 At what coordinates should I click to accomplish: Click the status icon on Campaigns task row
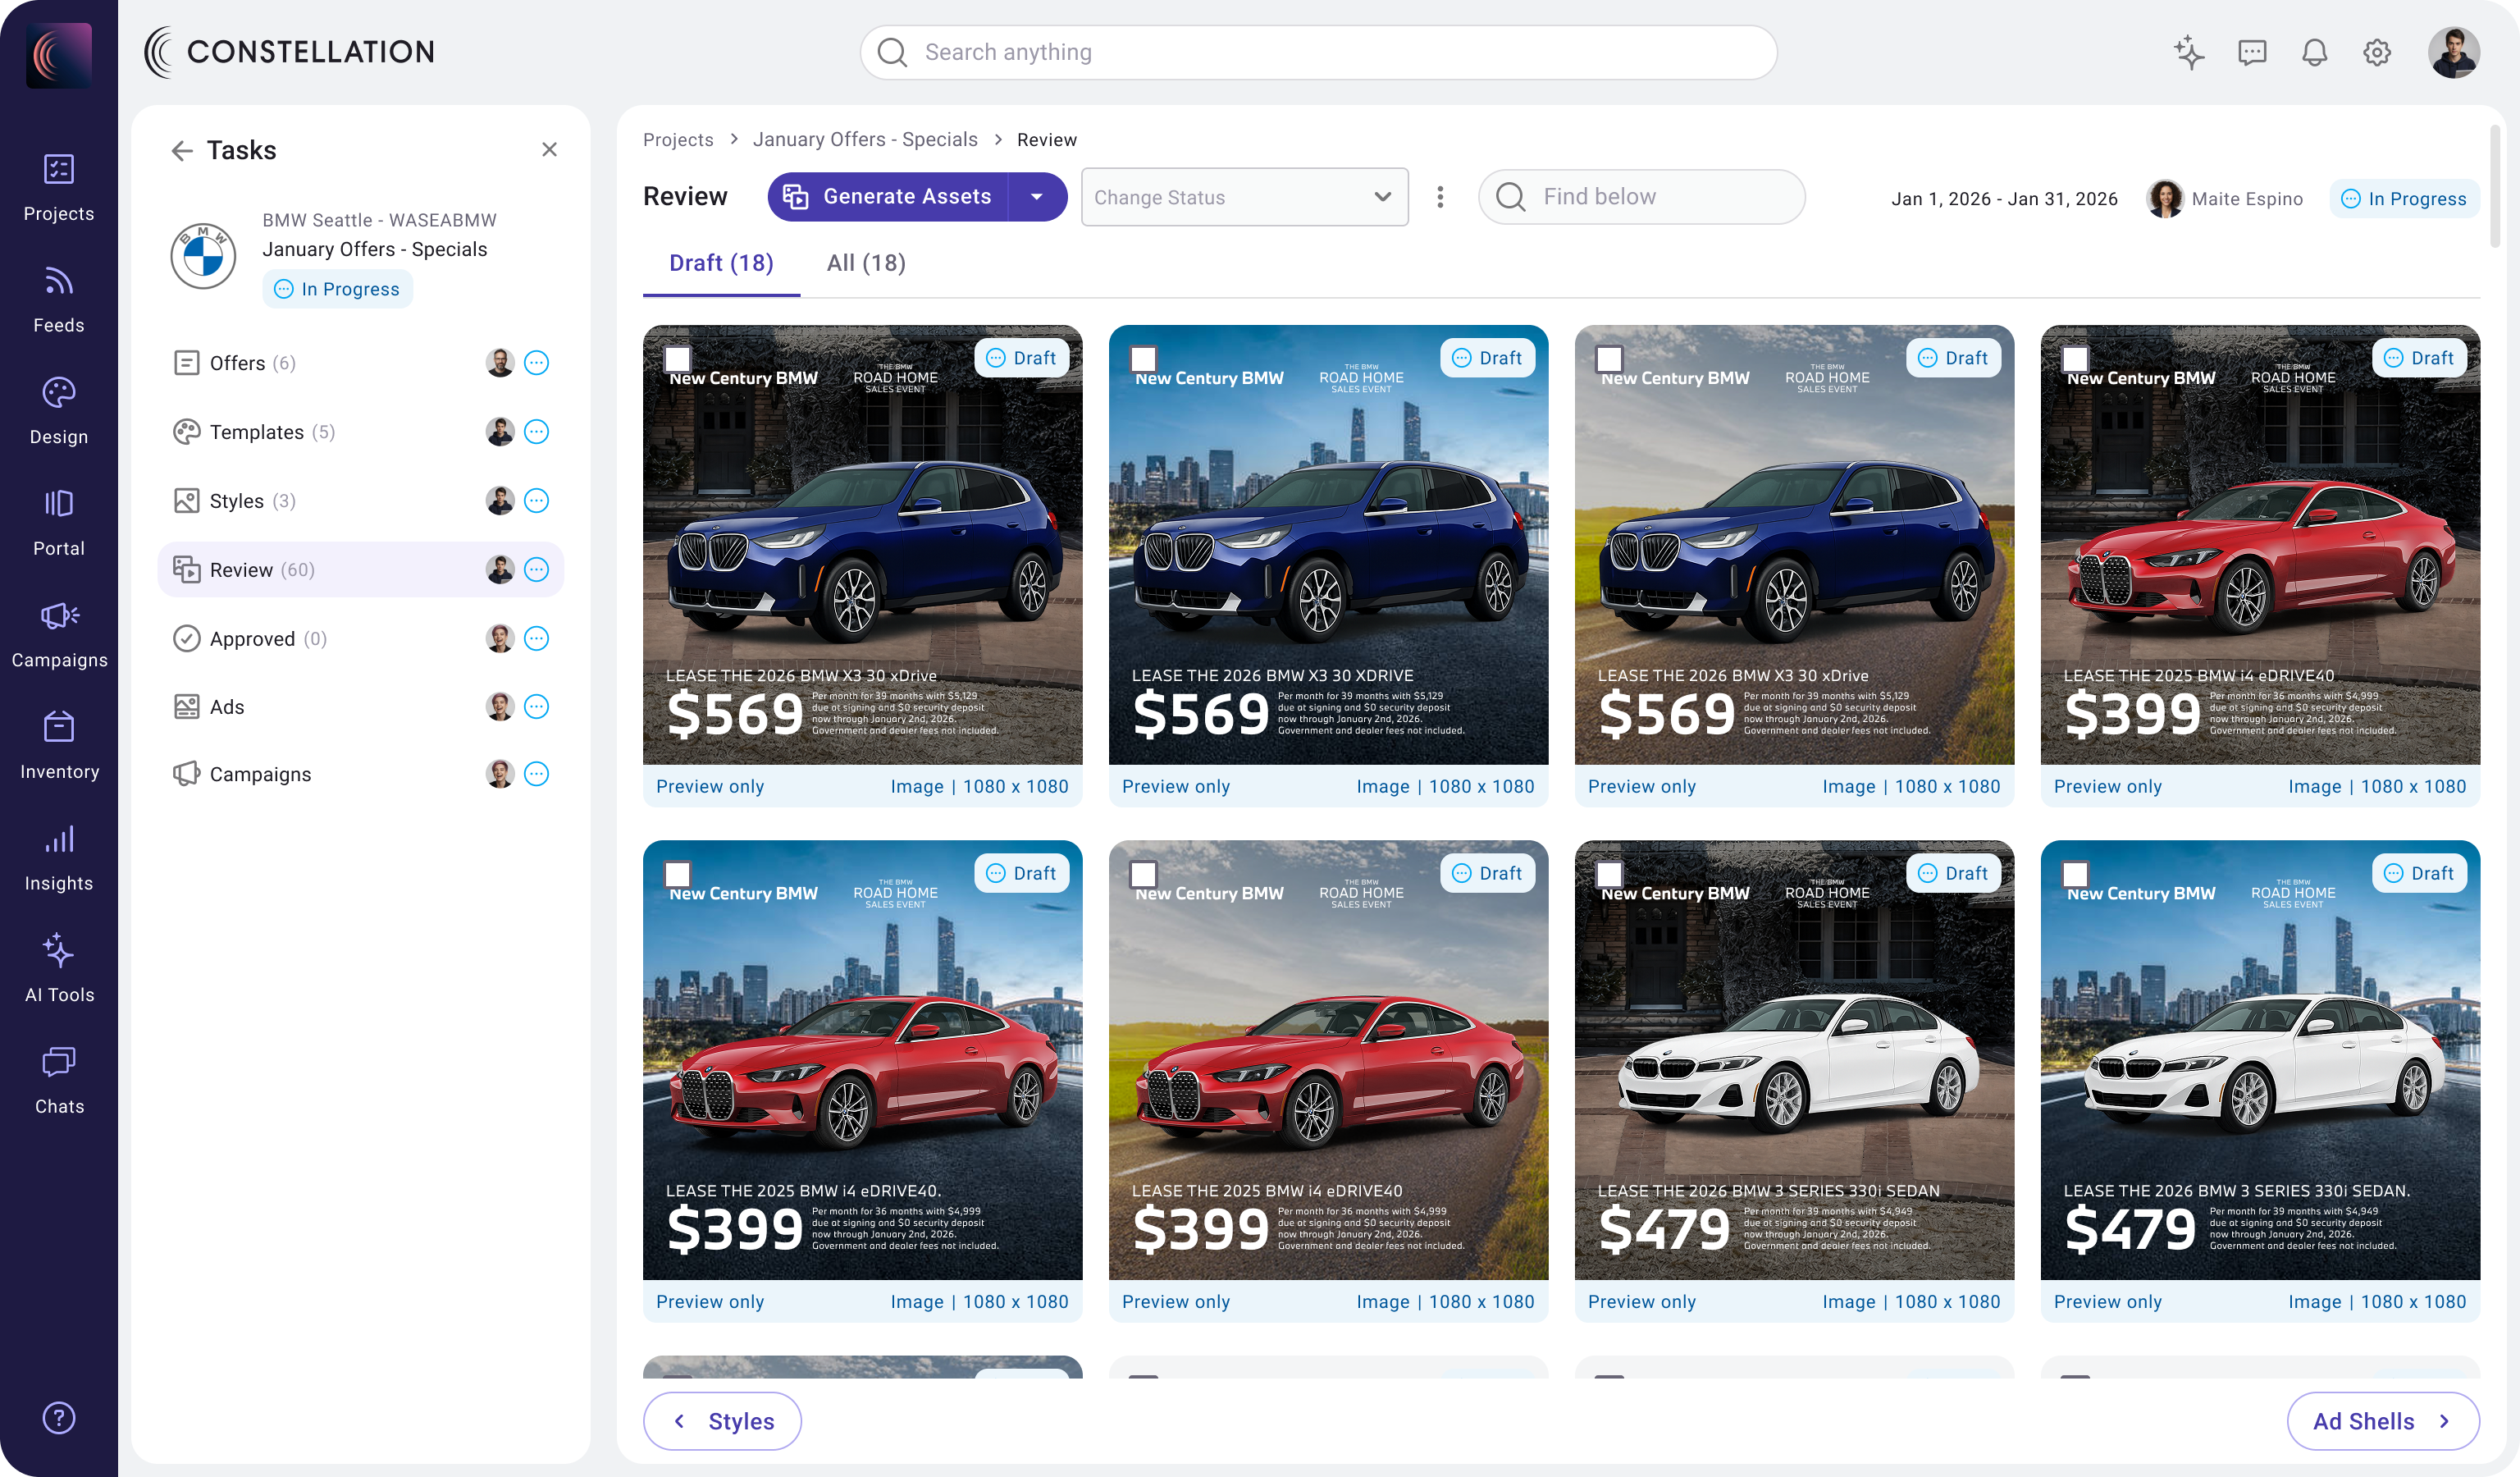[537, 774]
